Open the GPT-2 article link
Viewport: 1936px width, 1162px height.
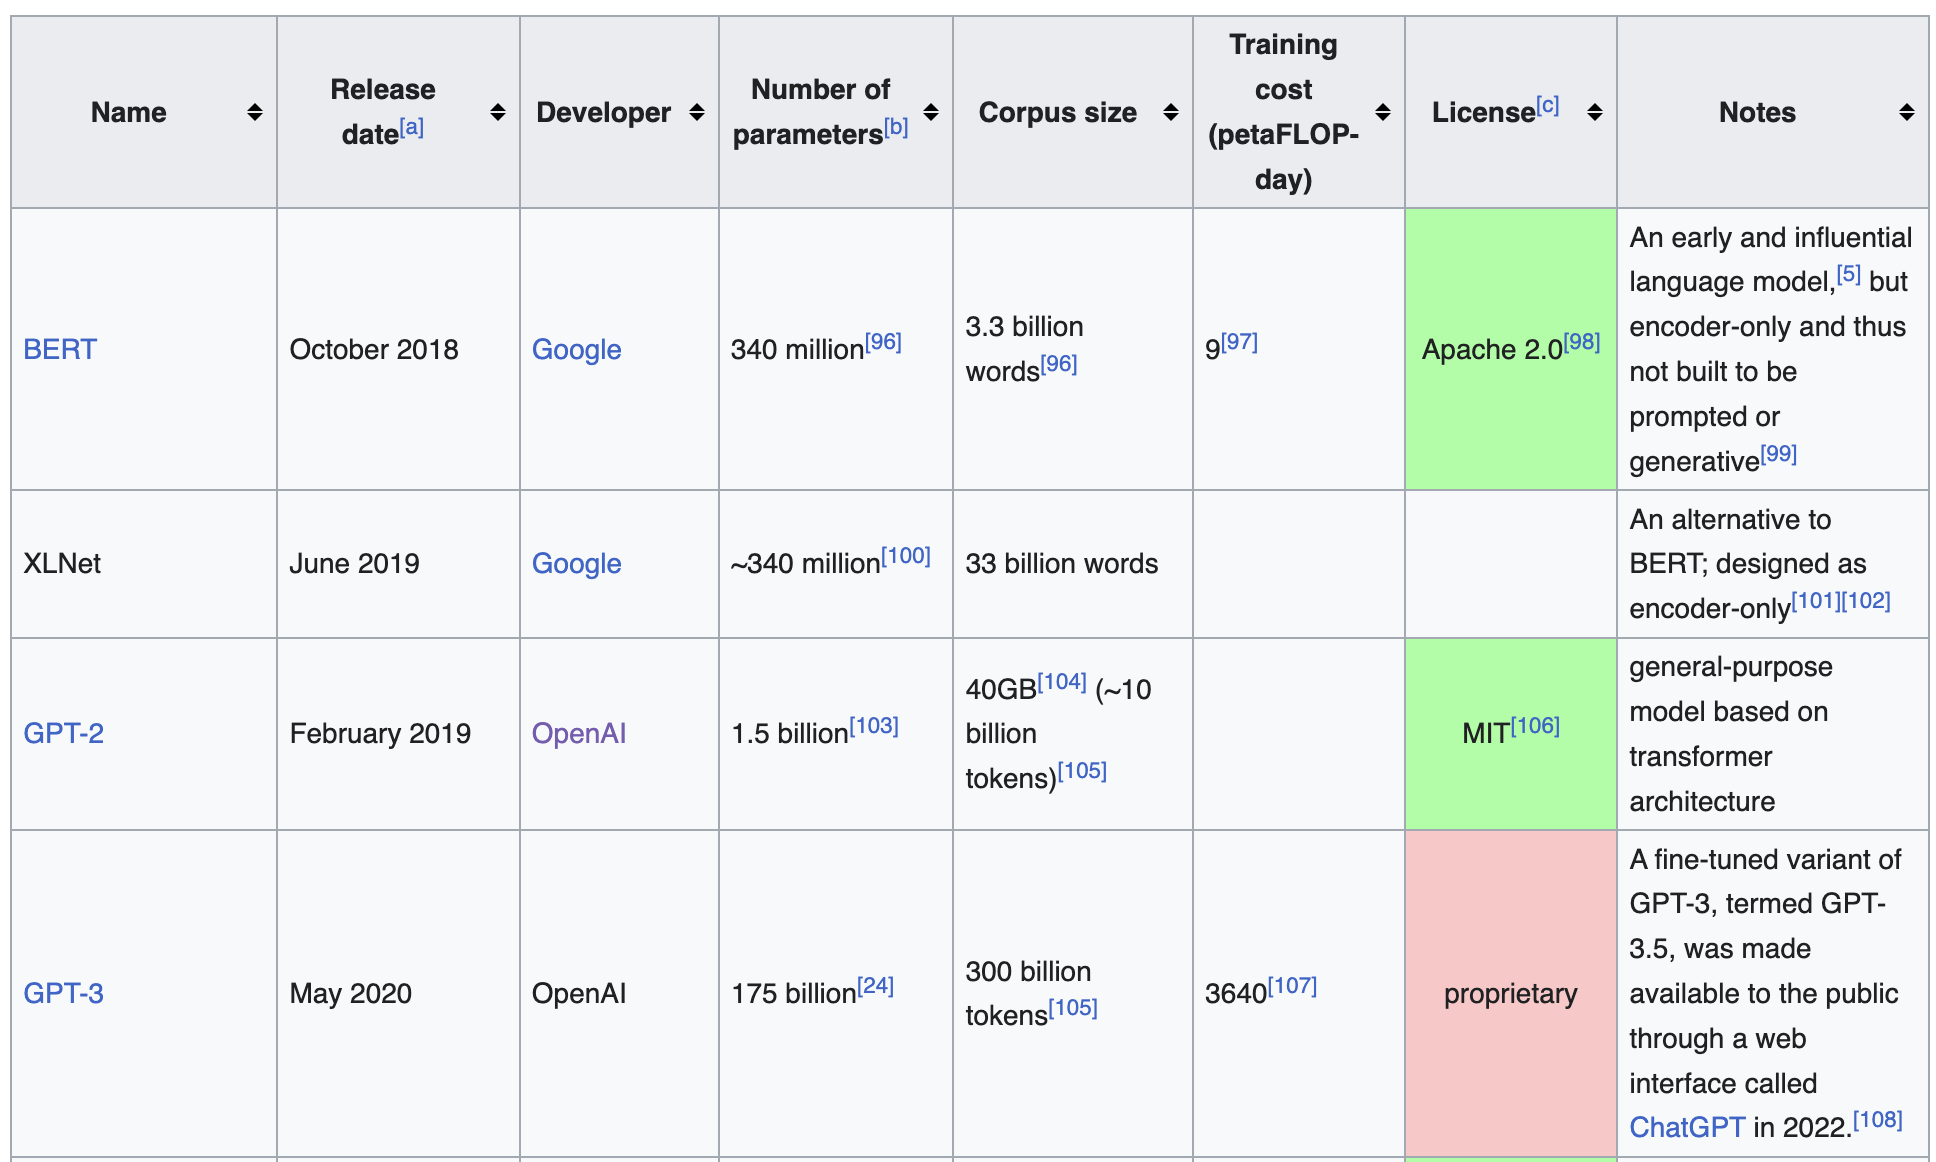(x=63, y=733)
